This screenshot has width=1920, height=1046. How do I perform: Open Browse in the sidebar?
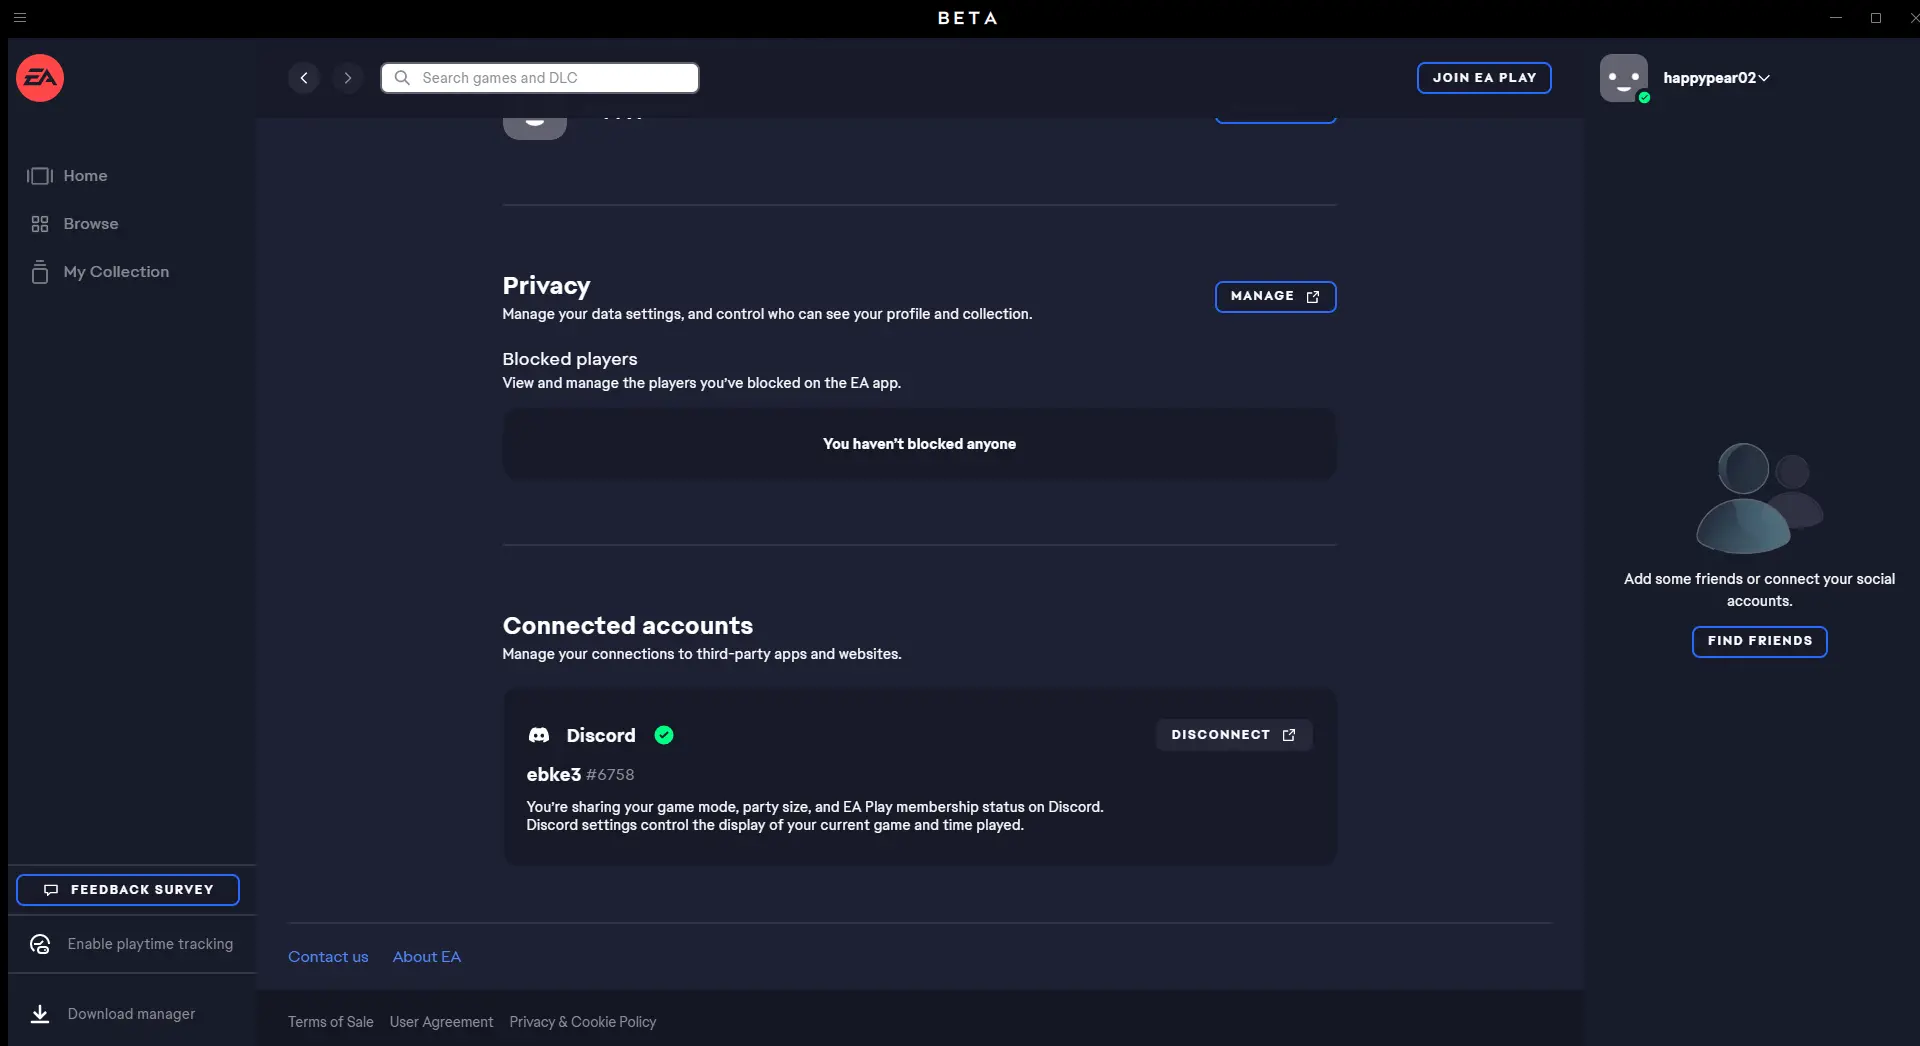91,224
